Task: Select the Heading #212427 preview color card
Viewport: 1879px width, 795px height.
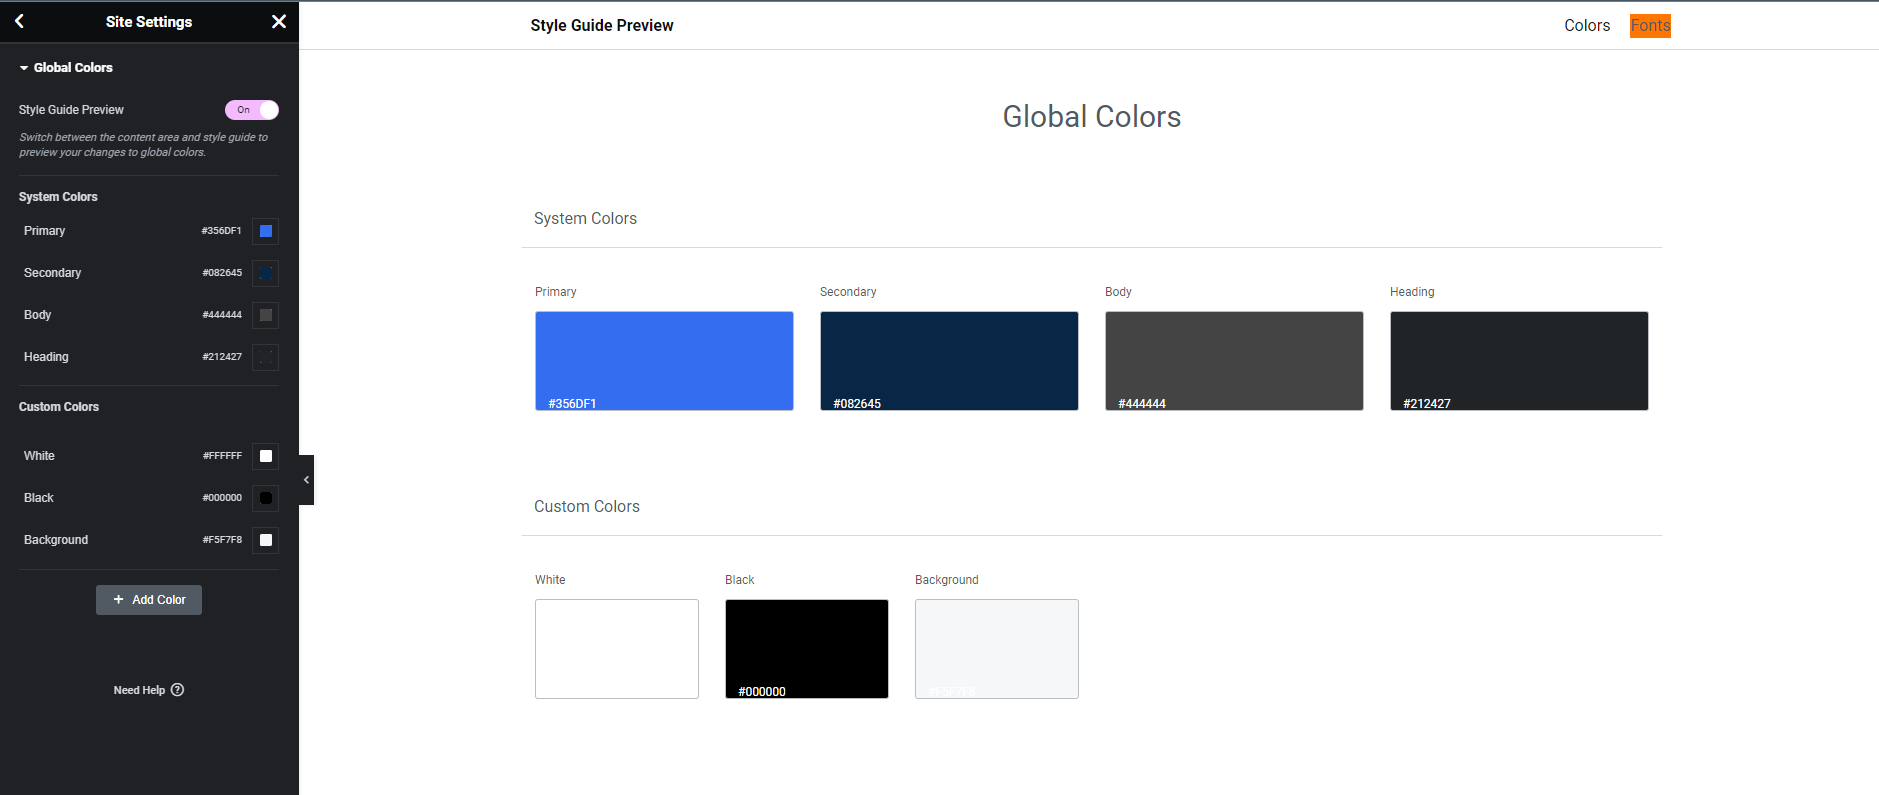Action: [1519, 361]
